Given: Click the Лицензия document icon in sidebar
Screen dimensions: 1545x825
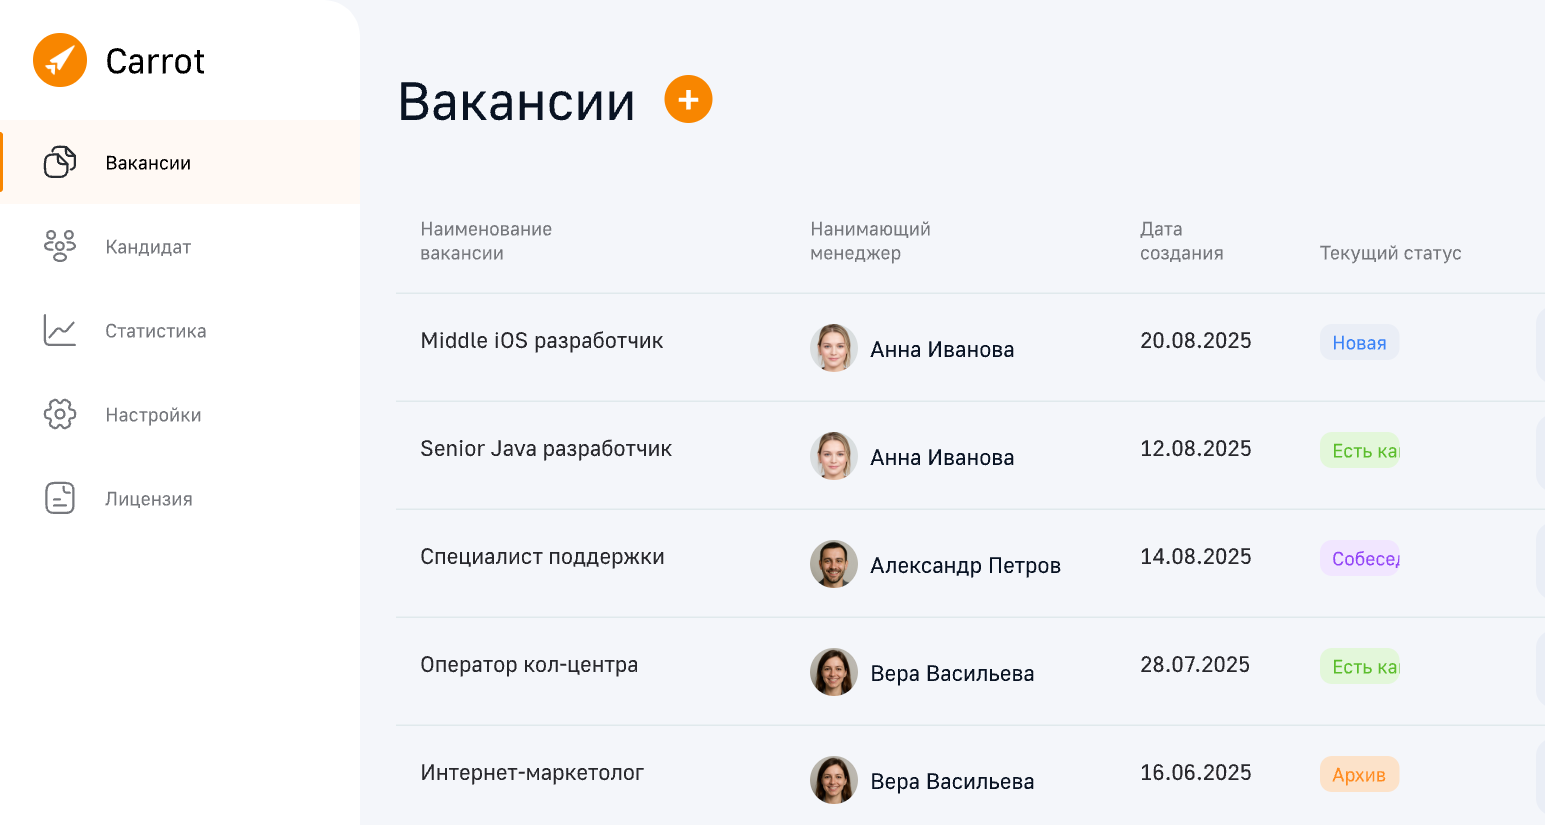Looking at the screenshot, I should coord(60,498).
